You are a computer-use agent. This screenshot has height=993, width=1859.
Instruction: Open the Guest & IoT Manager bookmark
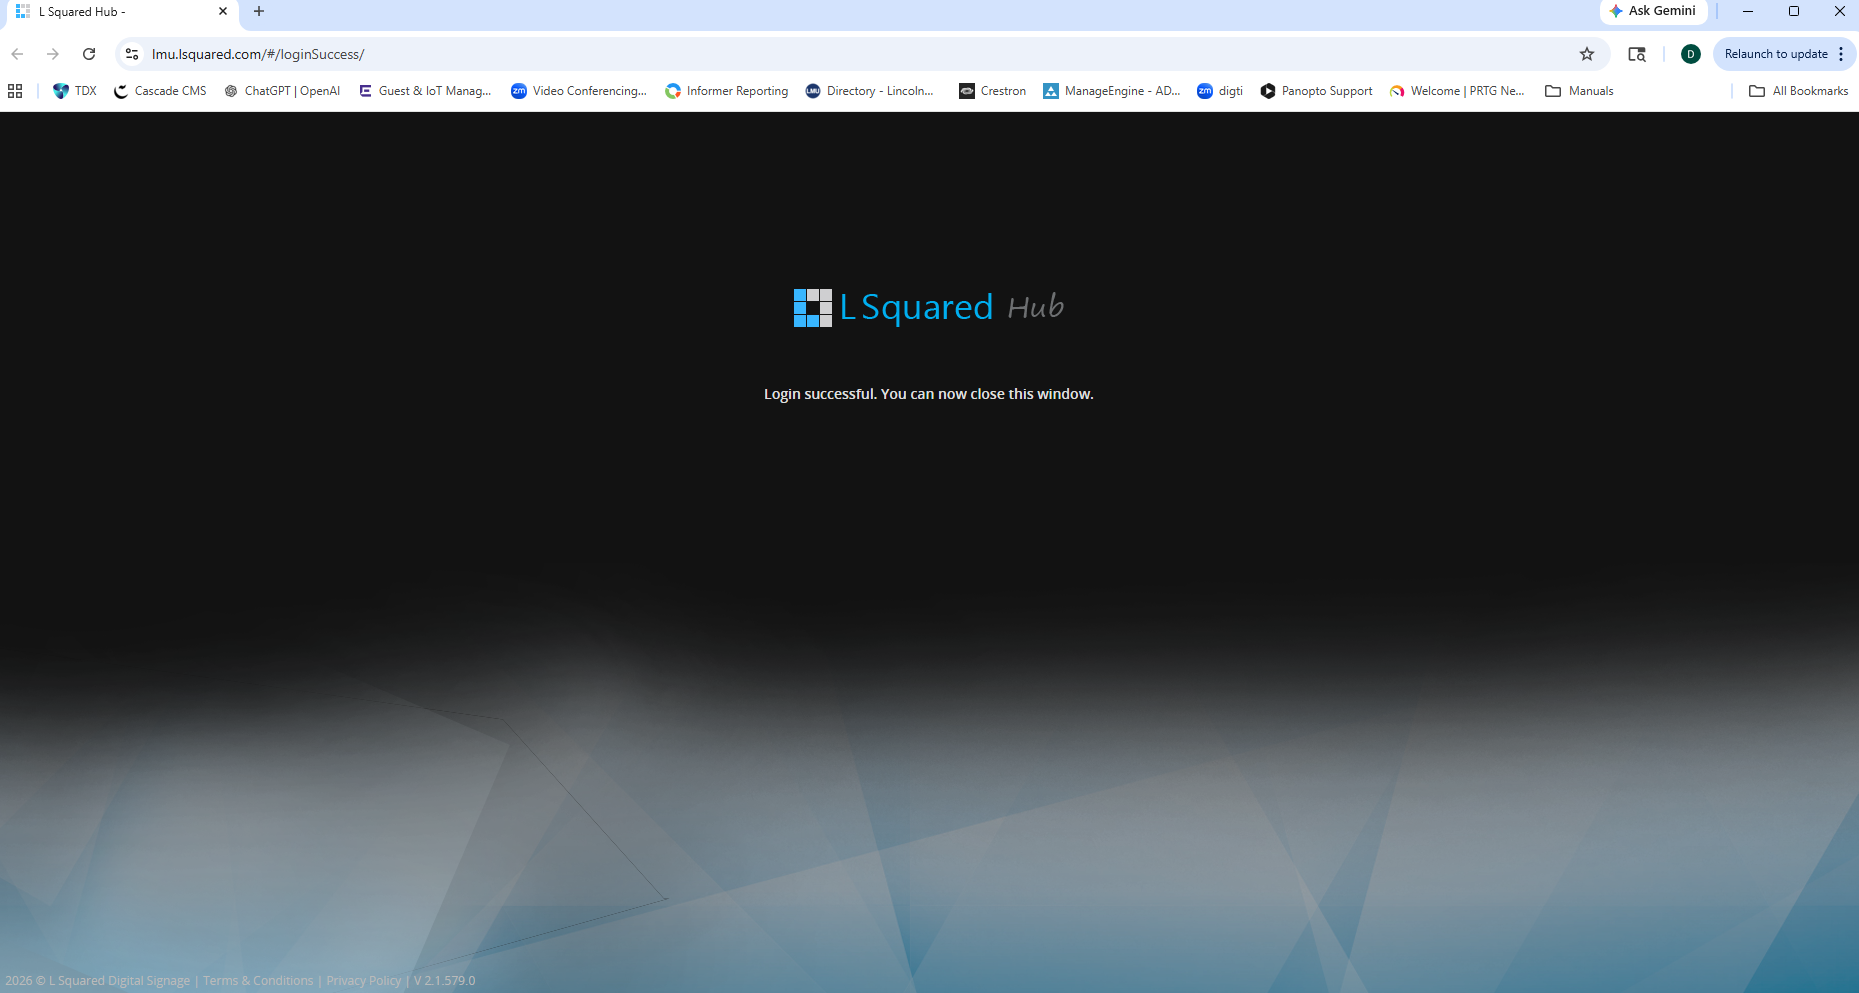click(425, 91)
